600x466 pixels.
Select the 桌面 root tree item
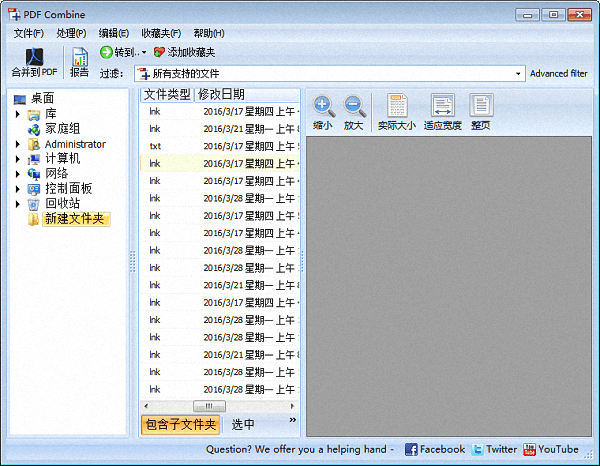click(42, 99)
